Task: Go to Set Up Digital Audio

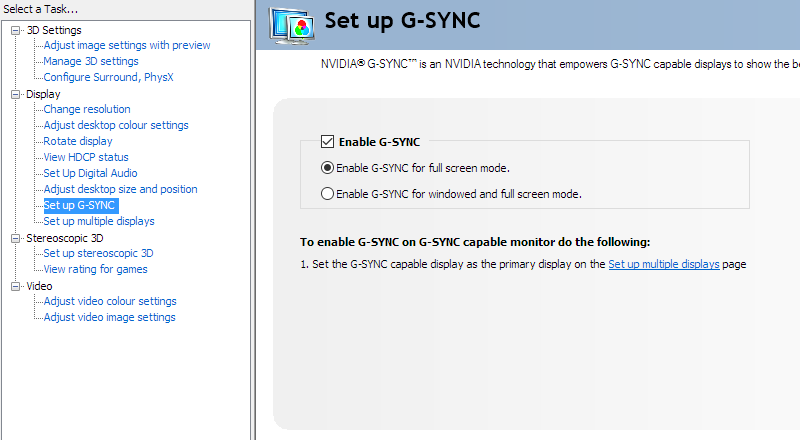Action: coord(90,173)
